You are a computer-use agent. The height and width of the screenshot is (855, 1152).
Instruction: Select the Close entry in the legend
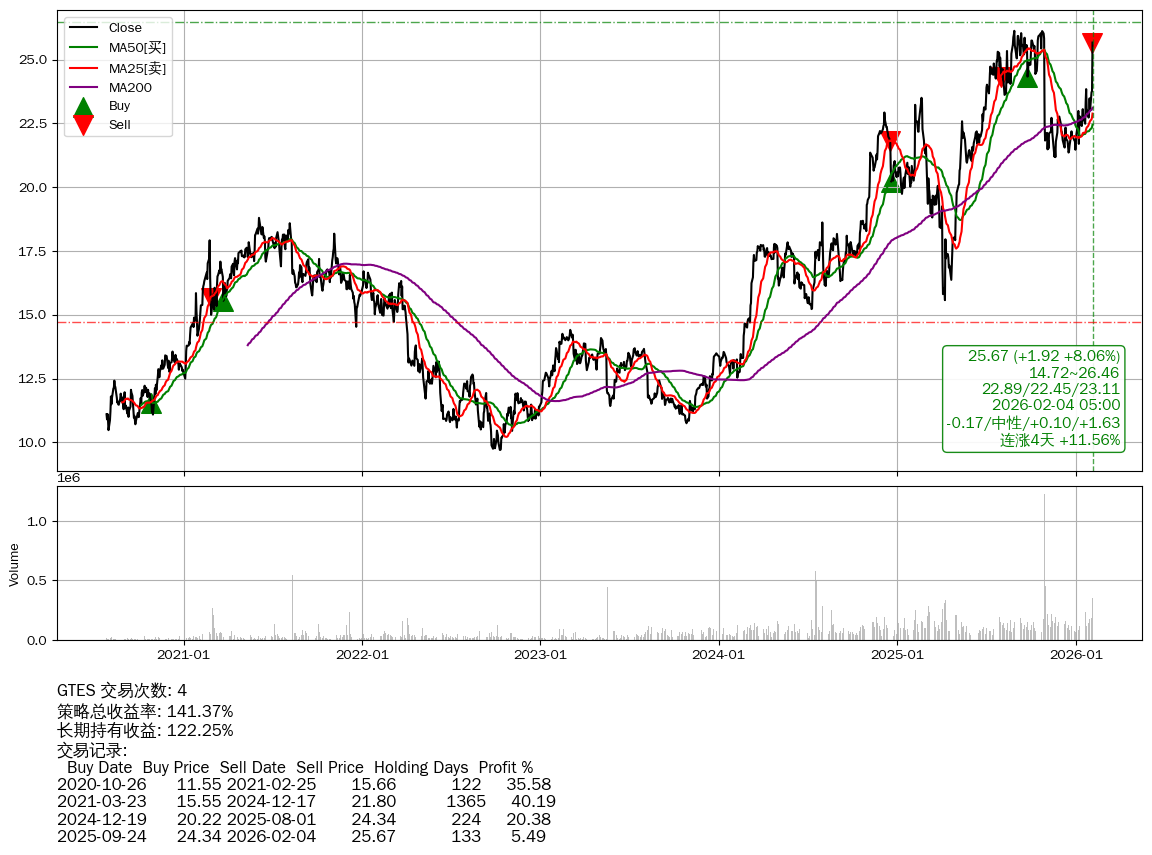125,28
